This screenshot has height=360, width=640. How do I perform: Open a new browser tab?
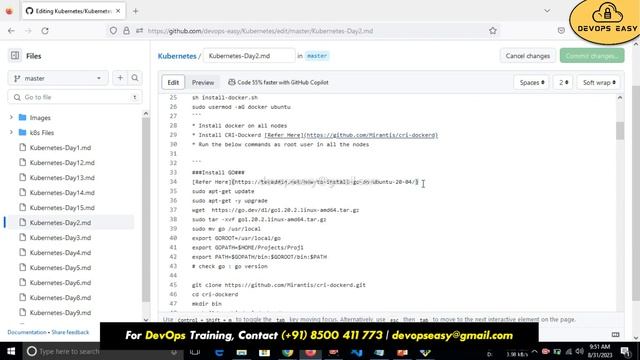136,11
